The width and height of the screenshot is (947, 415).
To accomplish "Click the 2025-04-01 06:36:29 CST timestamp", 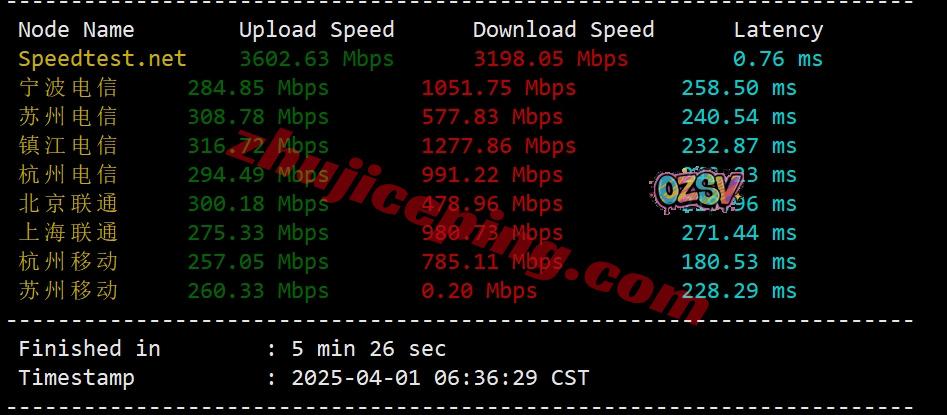I will pyautogui.click(x=440, y=378).
